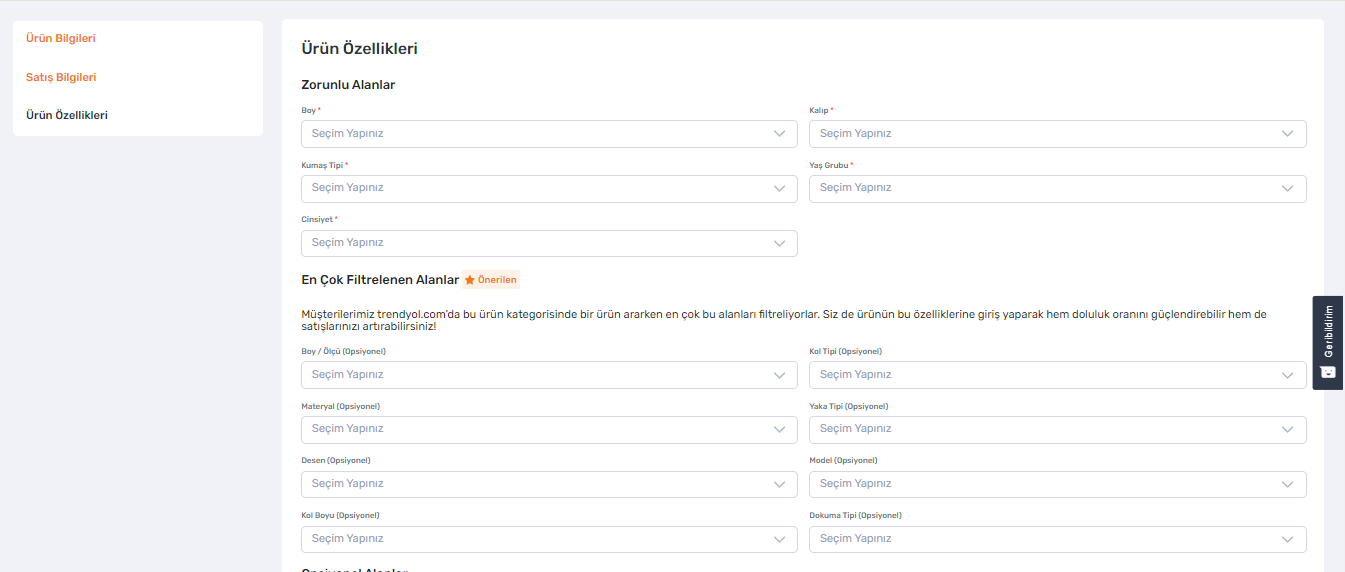Open the Cinsiyet dropdown

[x=549, y=243]
